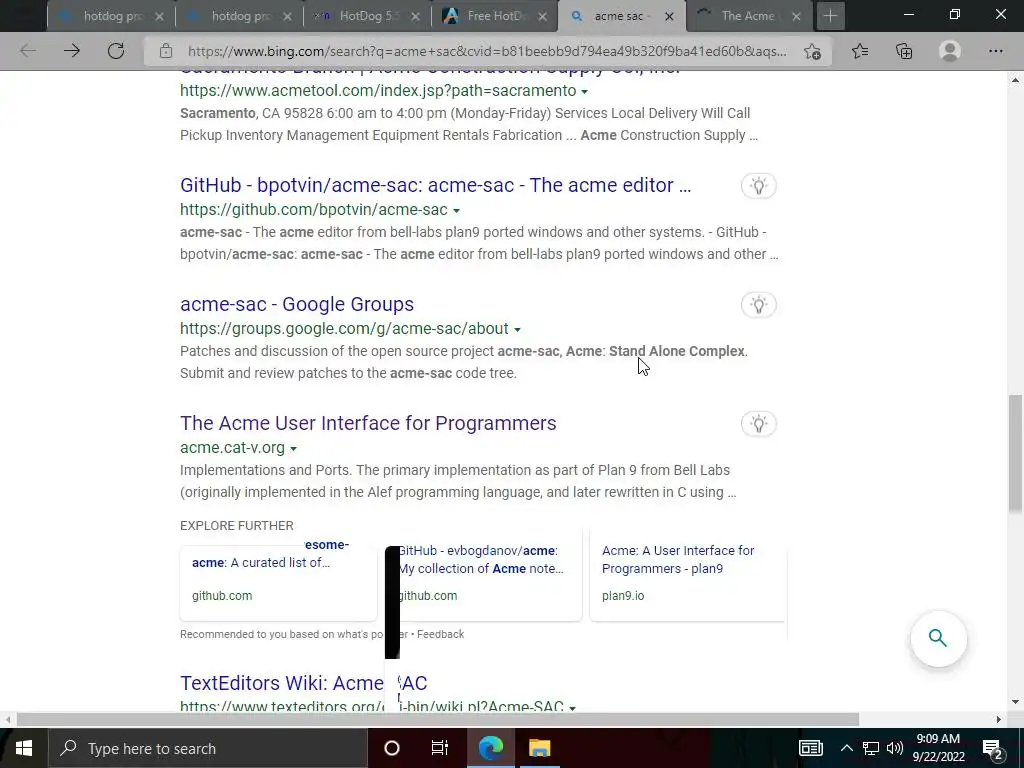Click the Type here to search box
1024x768 pixels.
click(x=208, y=748)
